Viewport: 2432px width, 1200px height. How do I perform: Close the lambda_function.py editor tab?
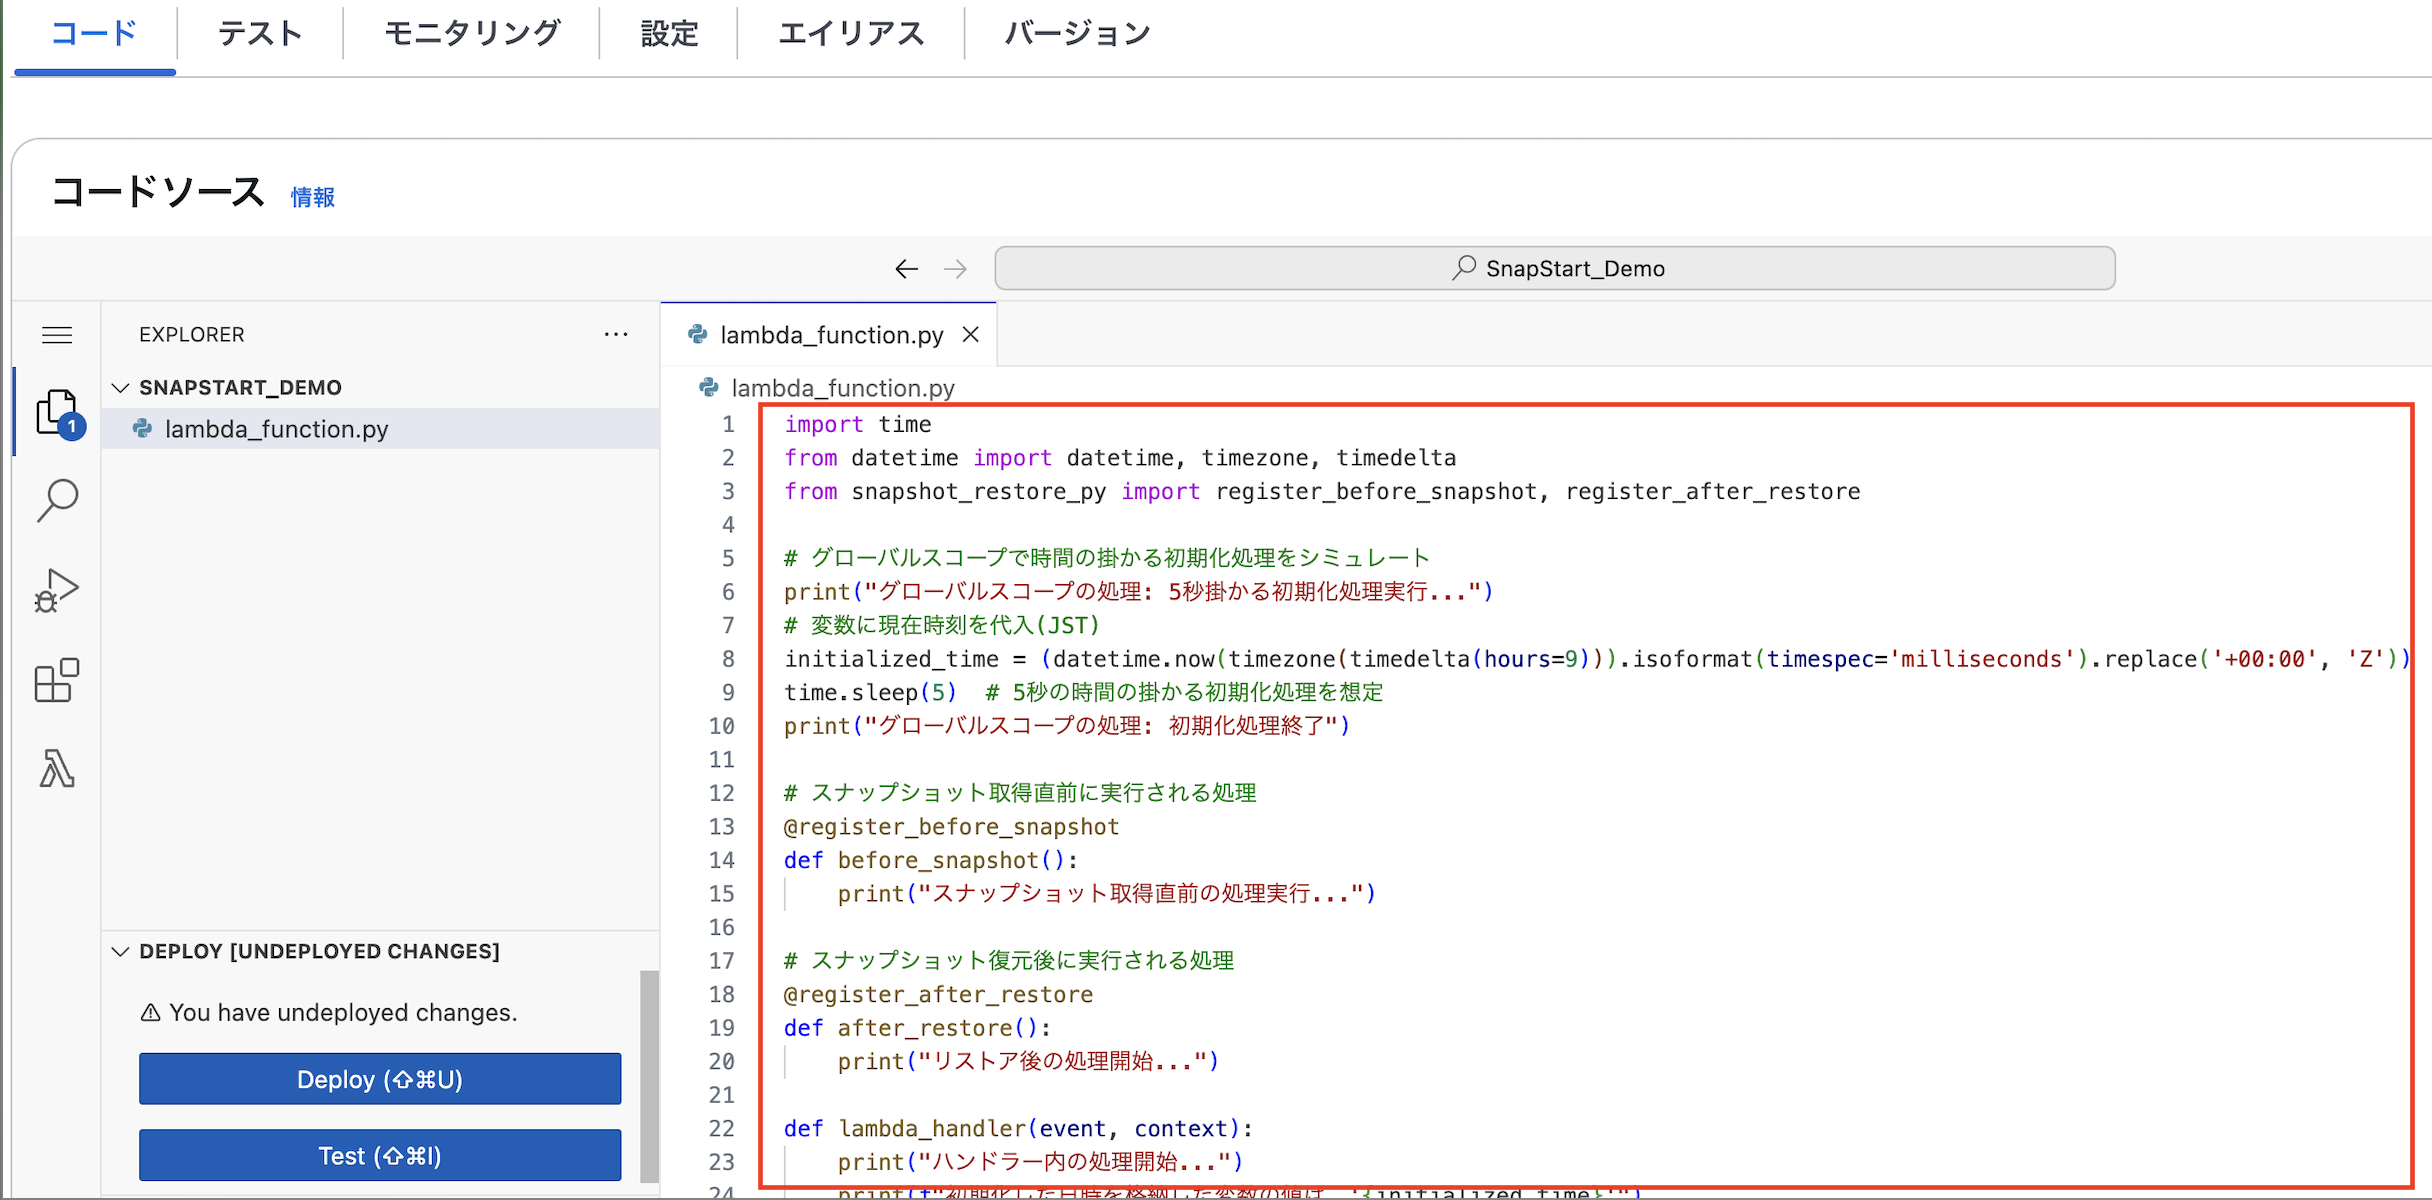point(971,334)
